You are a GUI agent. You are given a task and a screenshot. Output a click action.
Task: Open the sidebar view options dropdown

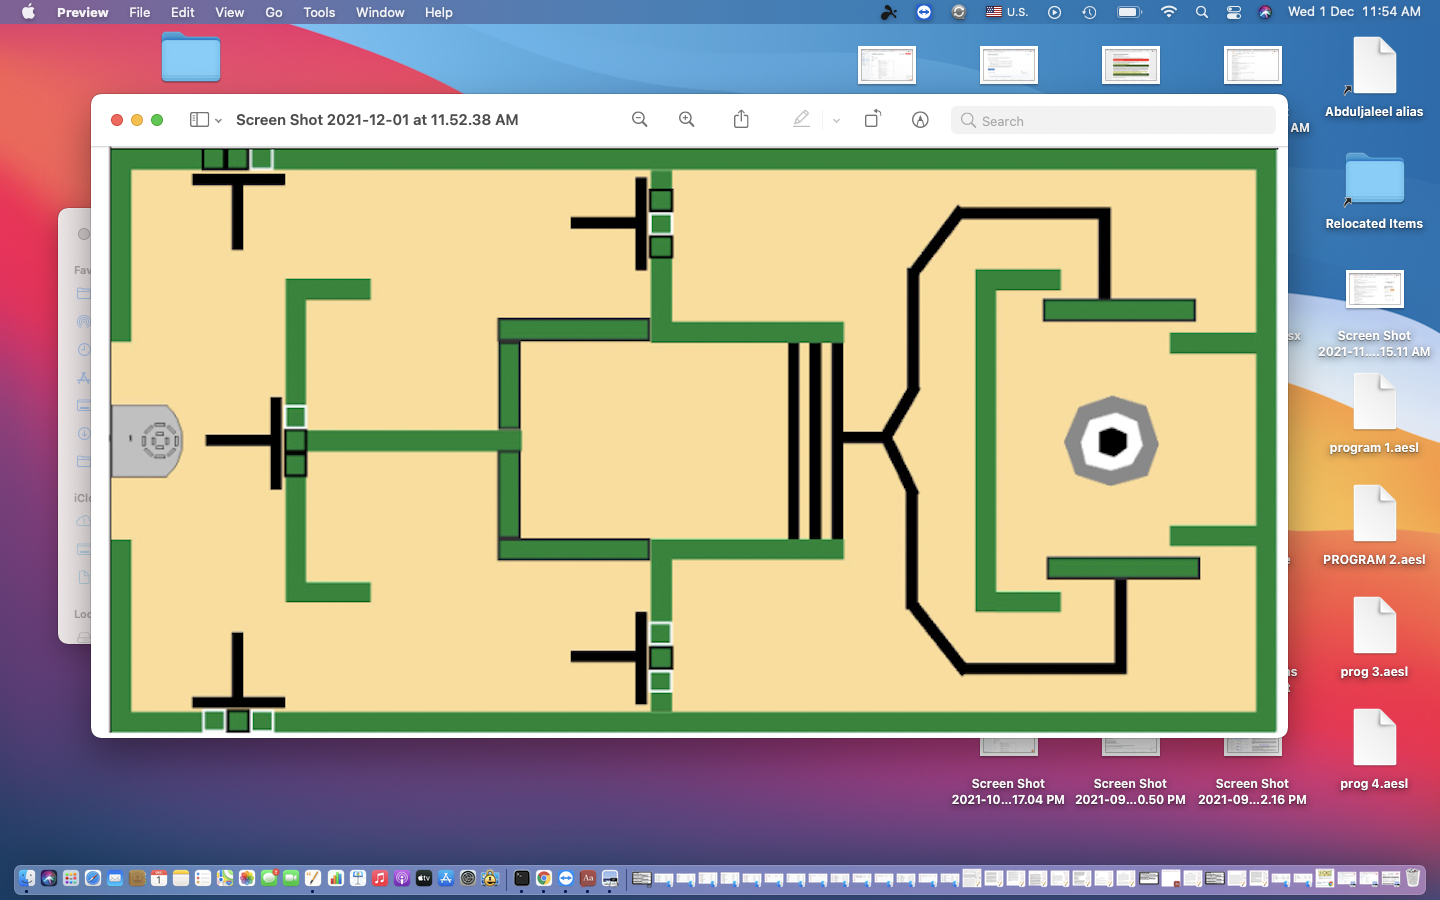pos(219,119)
